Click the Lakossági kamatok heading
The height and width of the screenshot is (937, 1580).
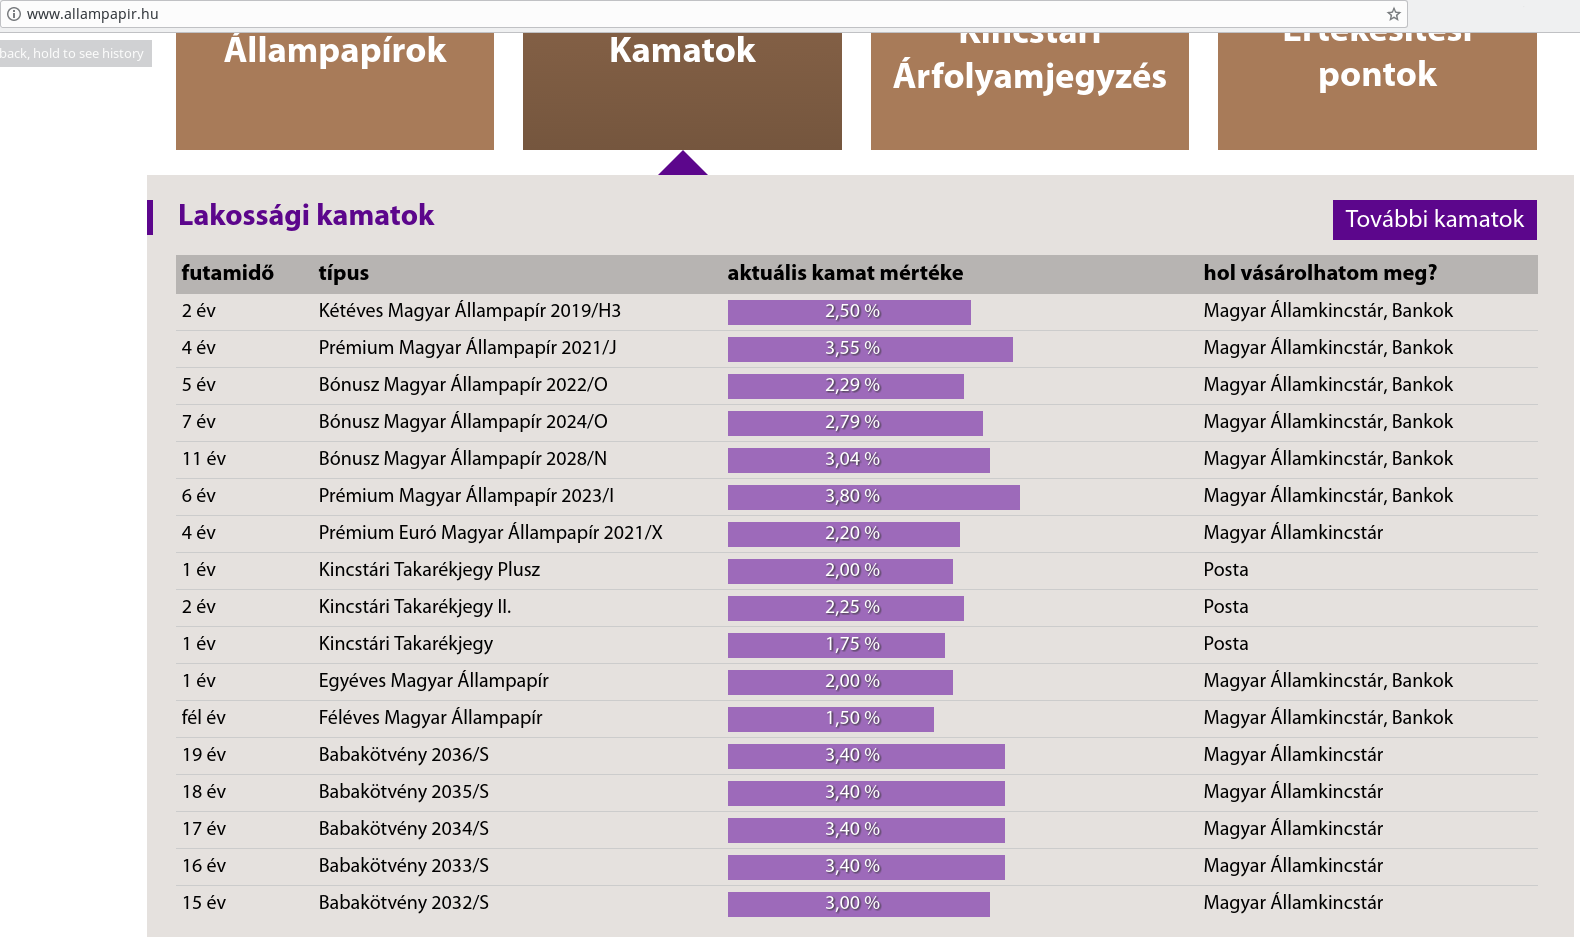(x=306, y=215)
